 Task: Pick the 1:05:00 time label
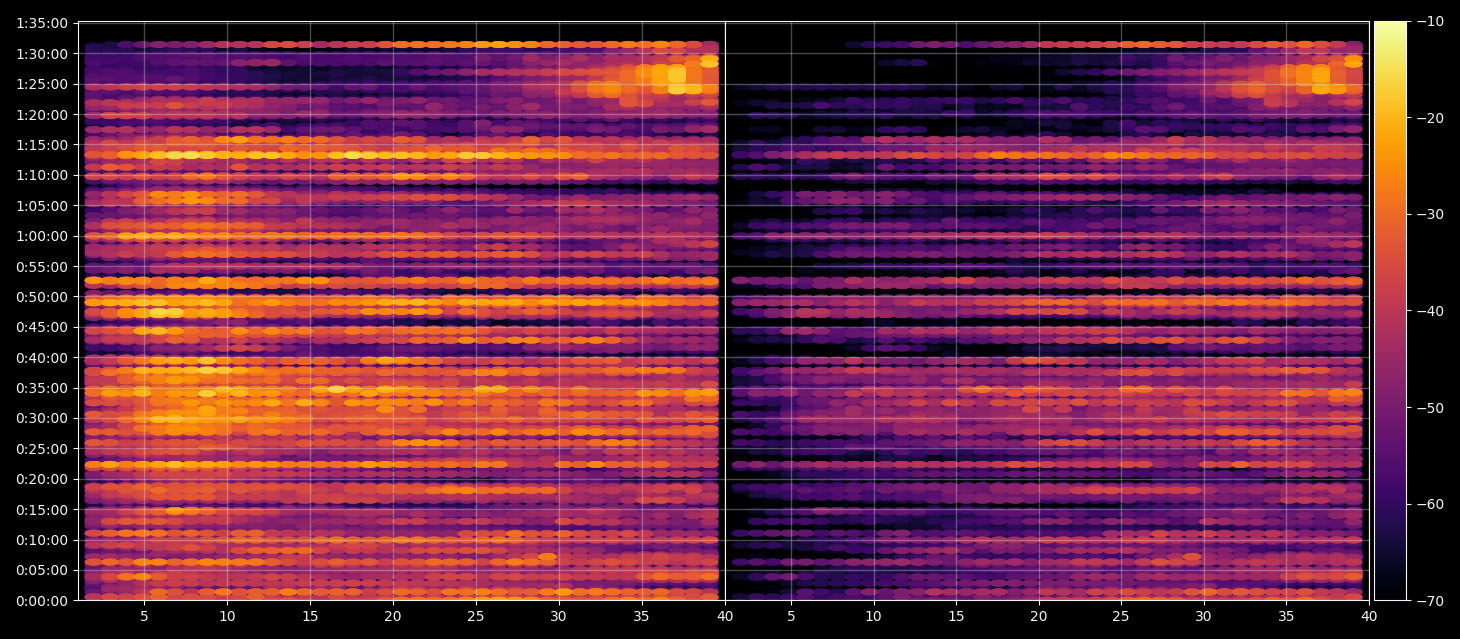coord(42,205)
